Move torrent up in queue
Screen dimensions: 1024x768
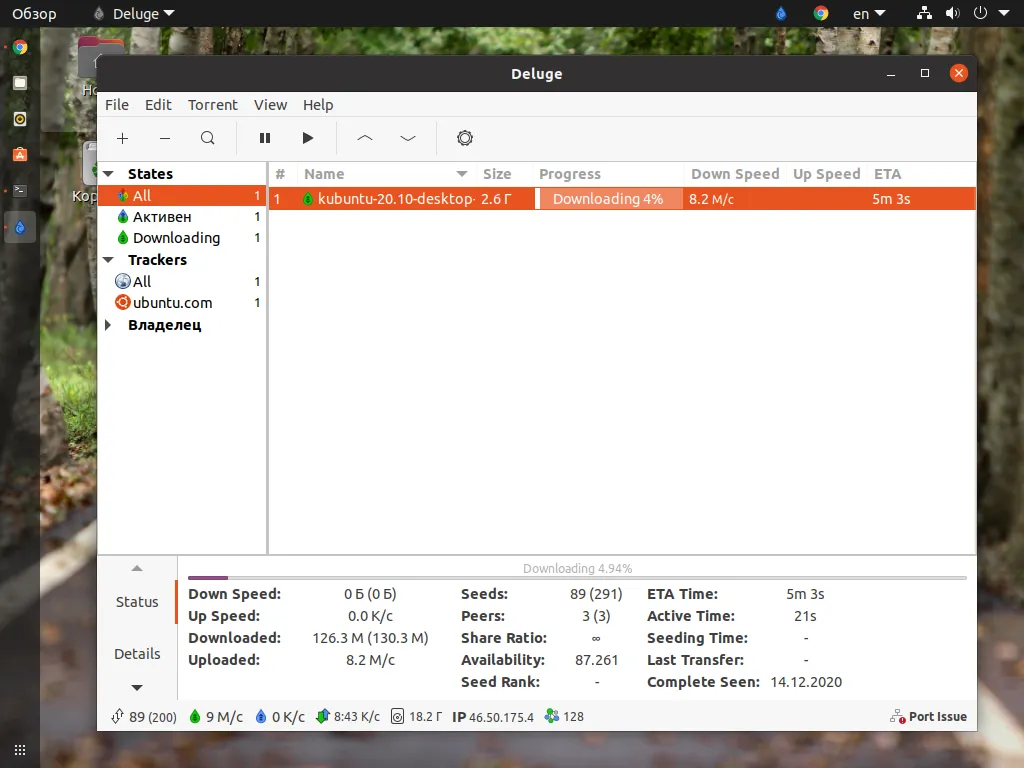point(365,138)
